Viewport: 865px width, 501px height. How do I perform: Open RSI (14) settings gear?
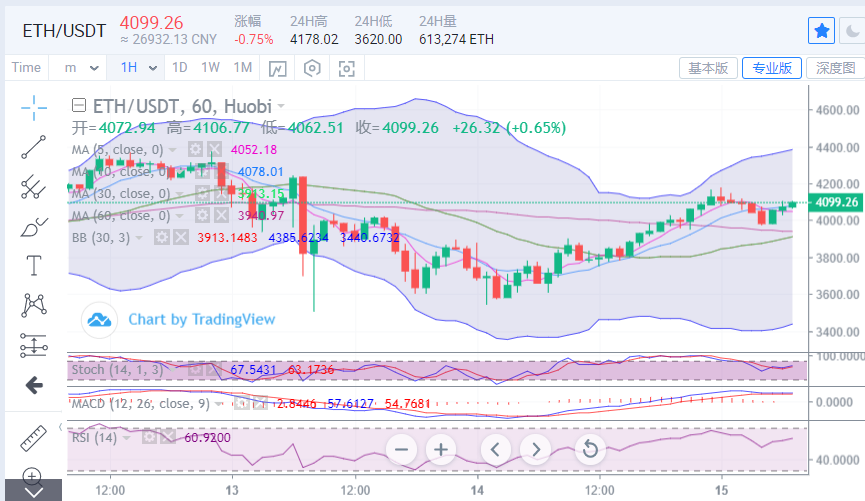[x=149, y=438]
